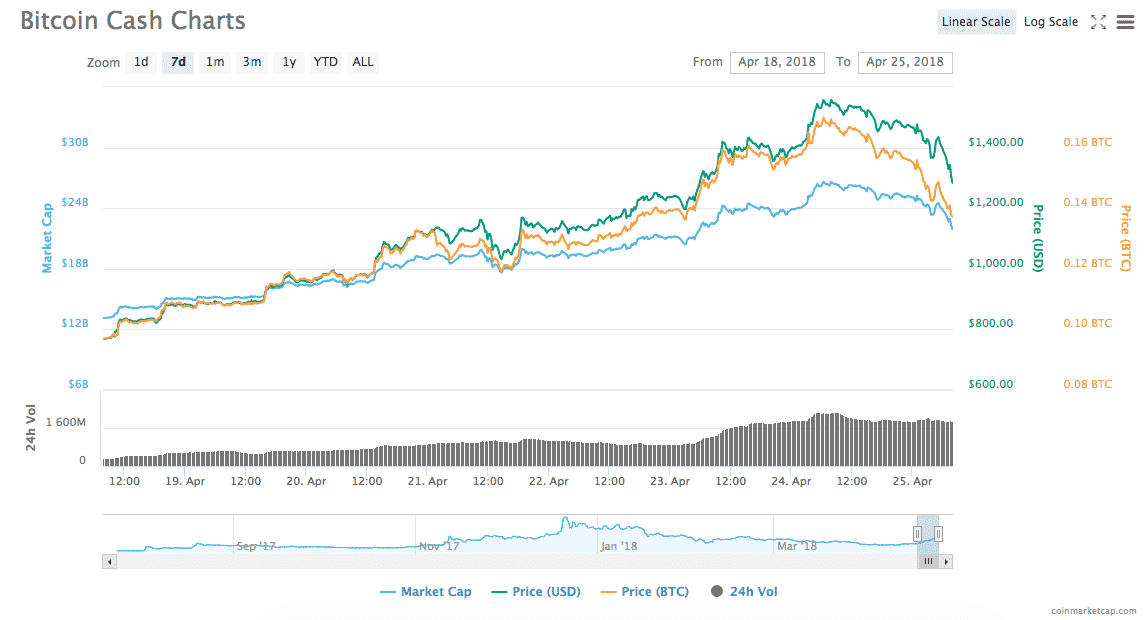Set zoom to 1d
This screenshot has height=620, width=1145.
coord(141,62)
